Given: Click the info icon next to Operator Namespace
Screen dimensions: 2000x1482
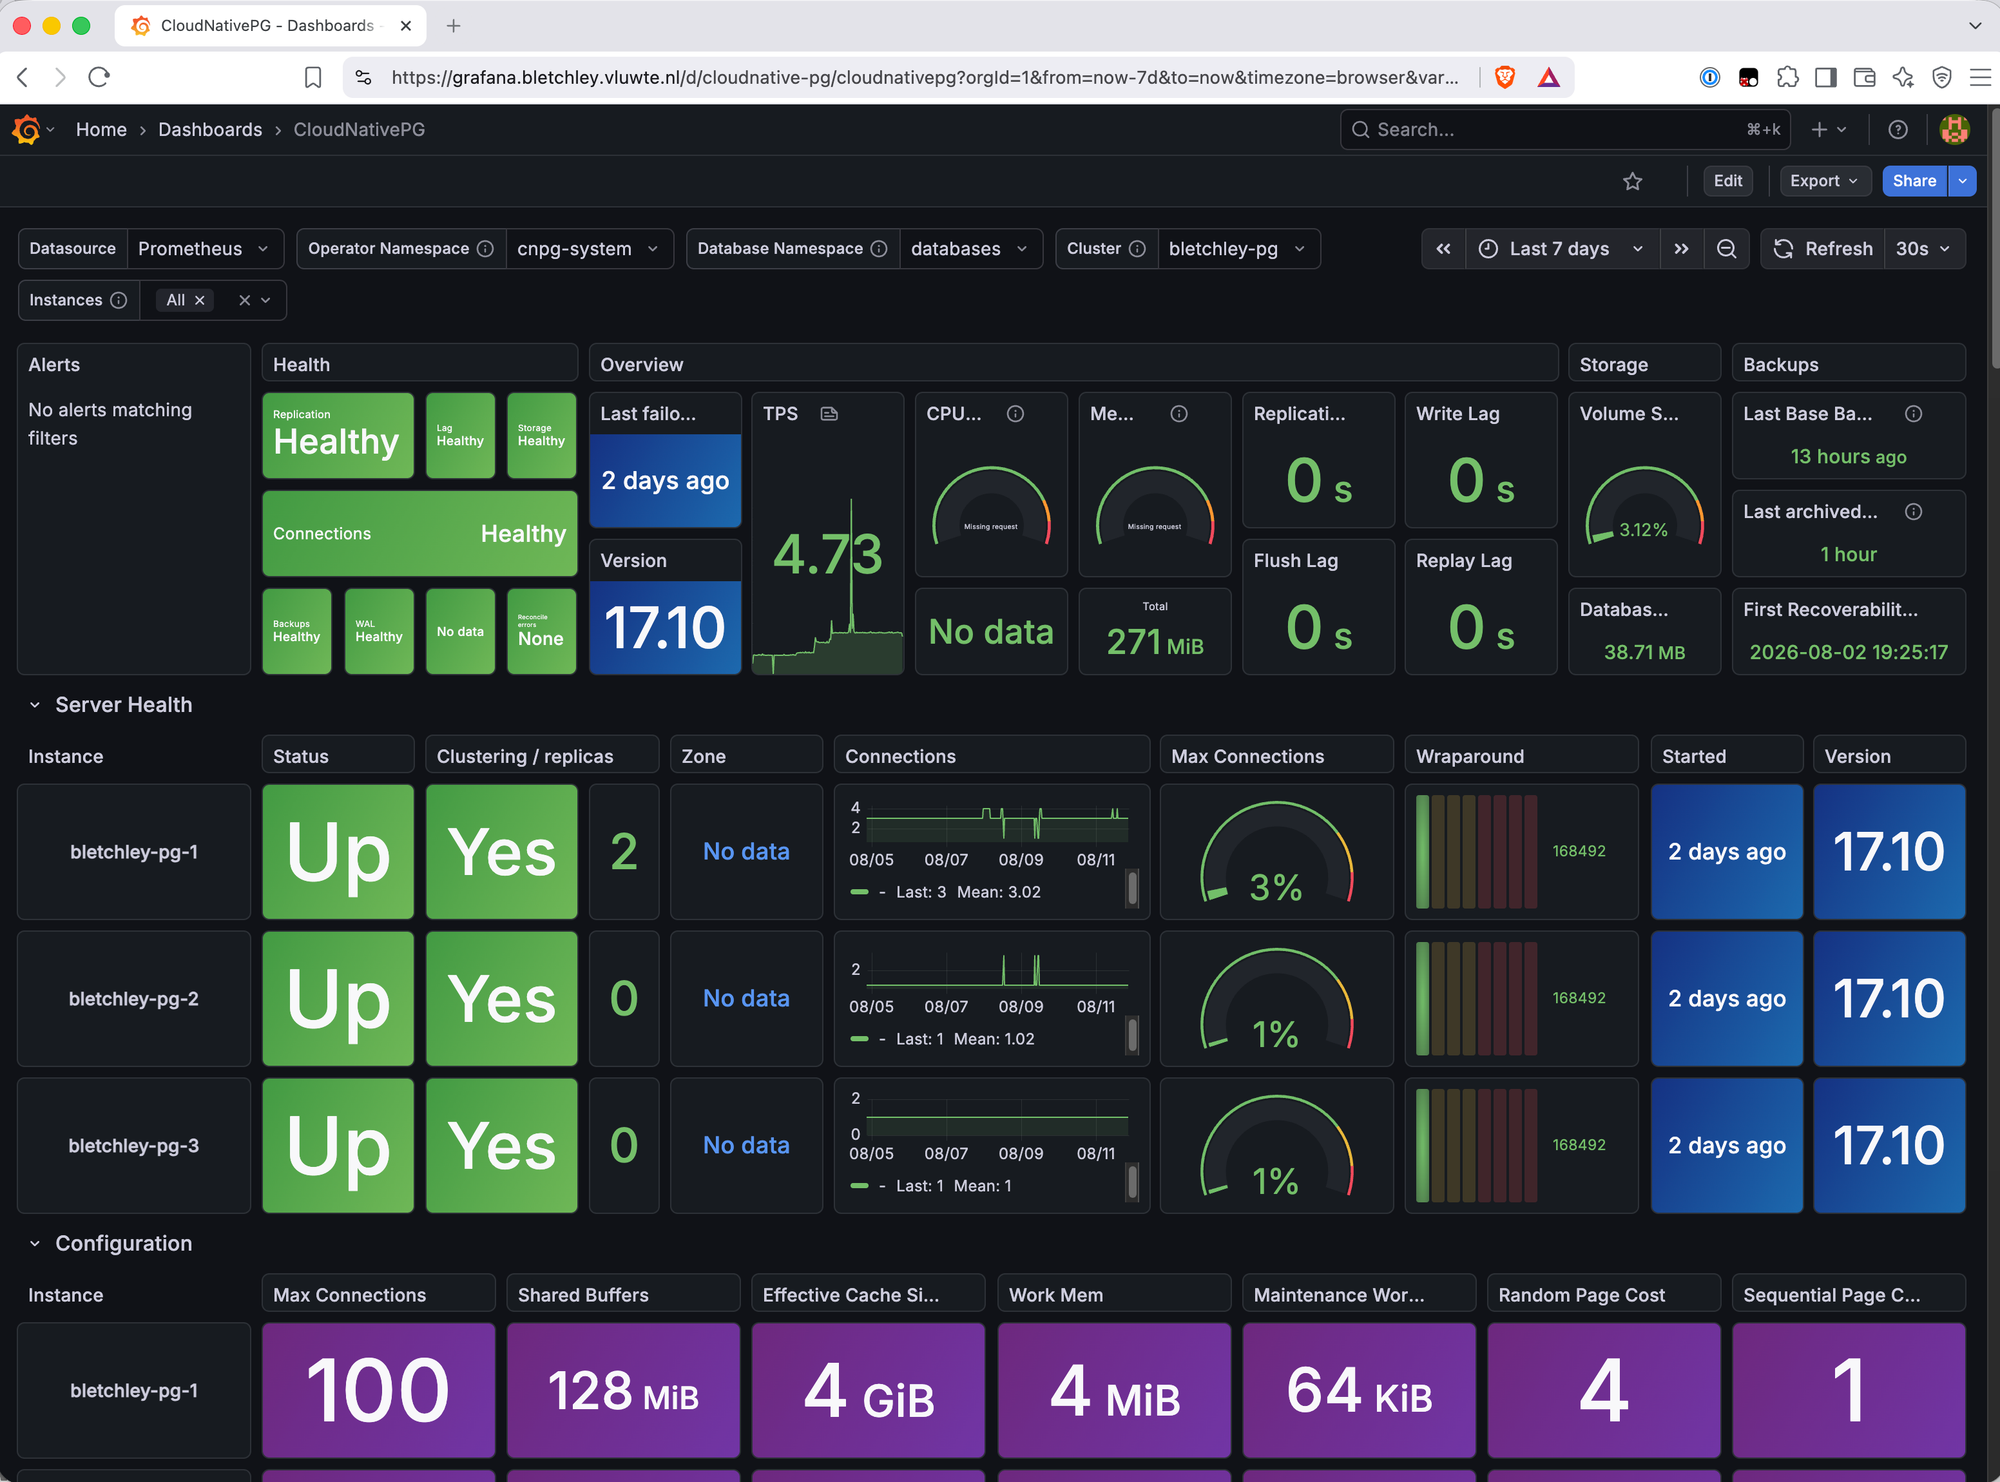Looking at the screenshot, I should point(485,249).
